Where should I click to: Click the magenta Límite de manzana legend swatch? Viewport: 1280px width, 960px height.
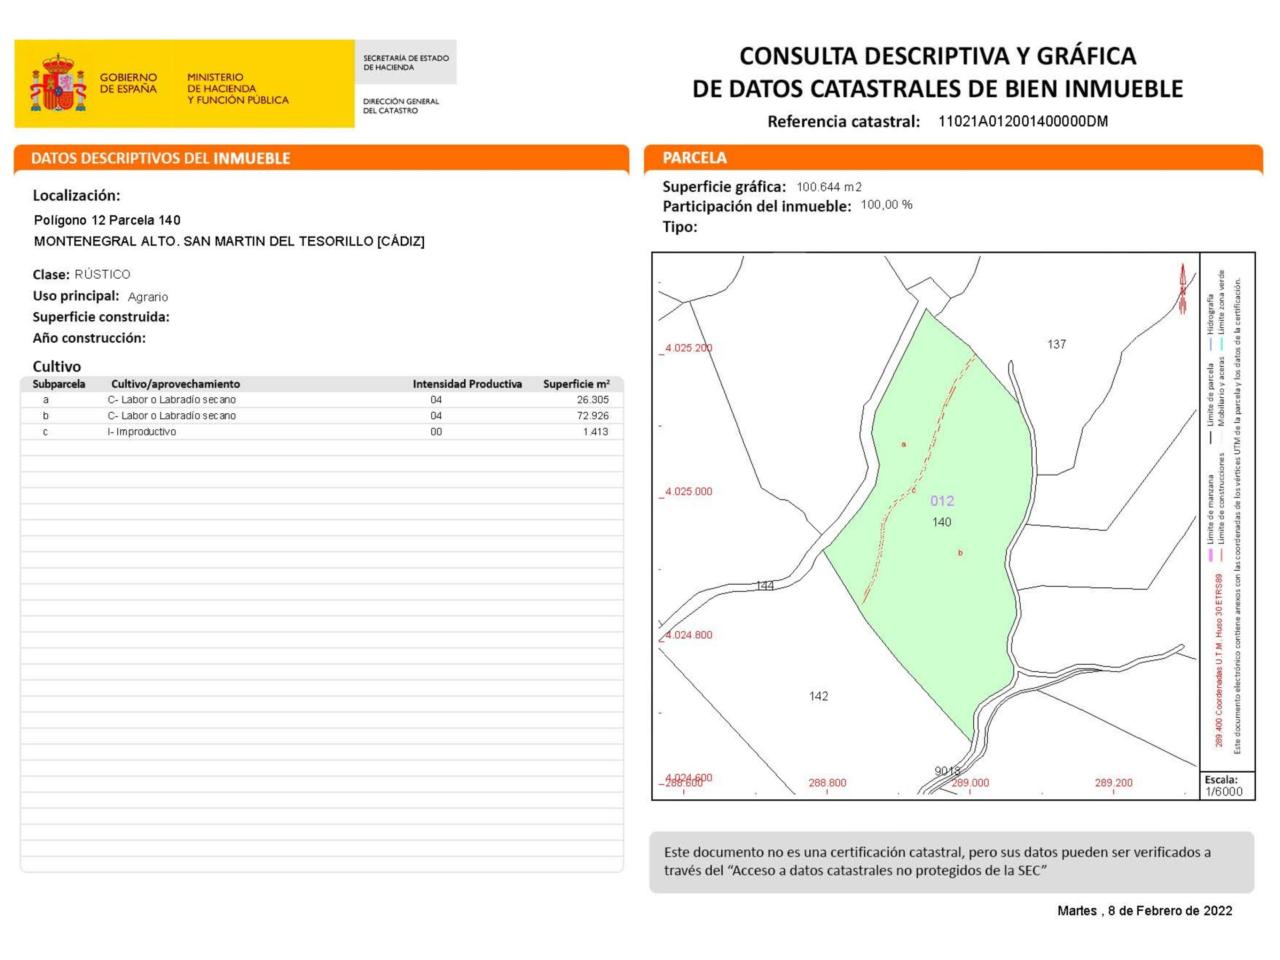tap(1210, 555)
